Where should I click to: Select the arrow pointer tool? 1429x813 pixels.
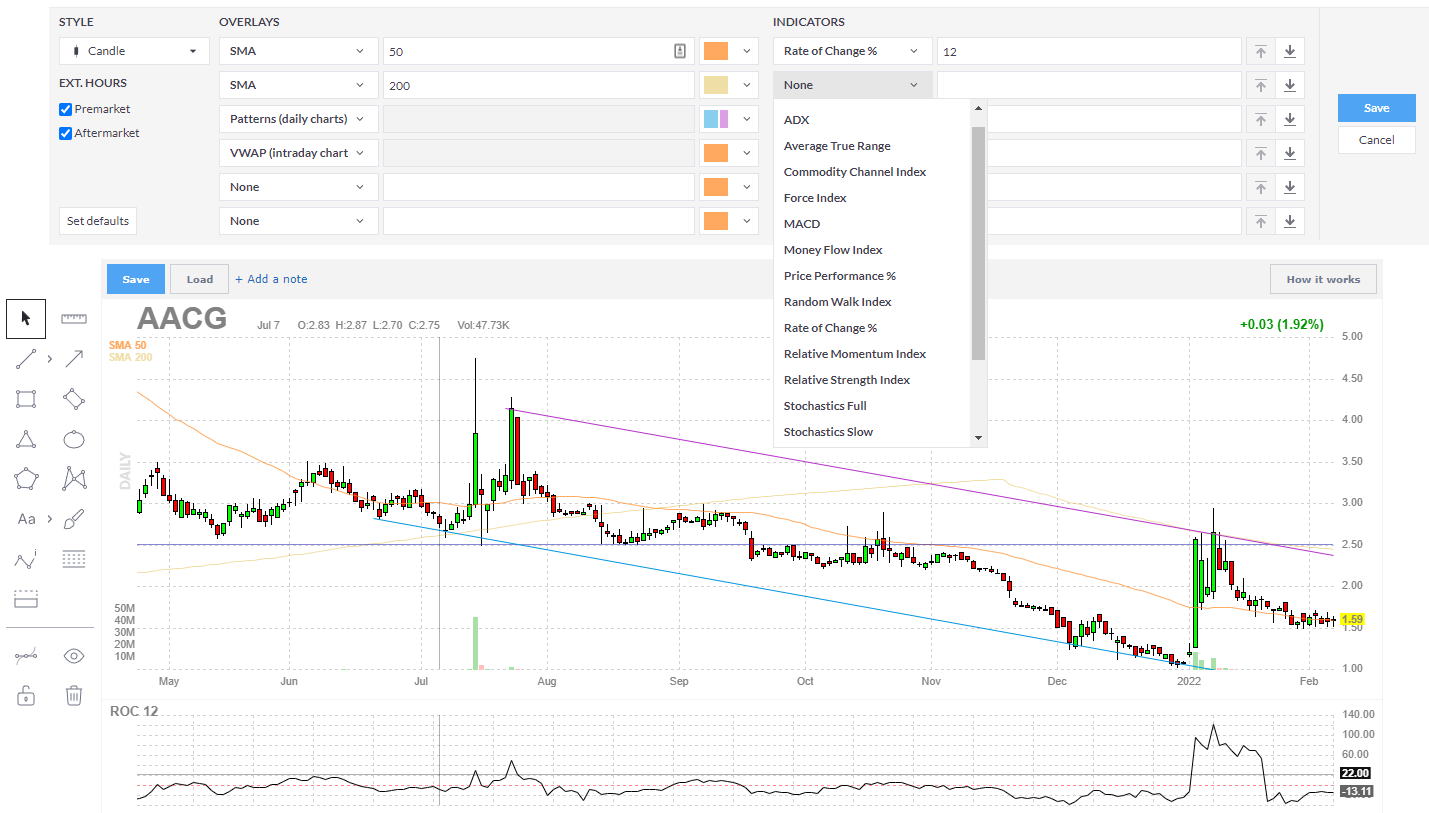pos(25,318)
